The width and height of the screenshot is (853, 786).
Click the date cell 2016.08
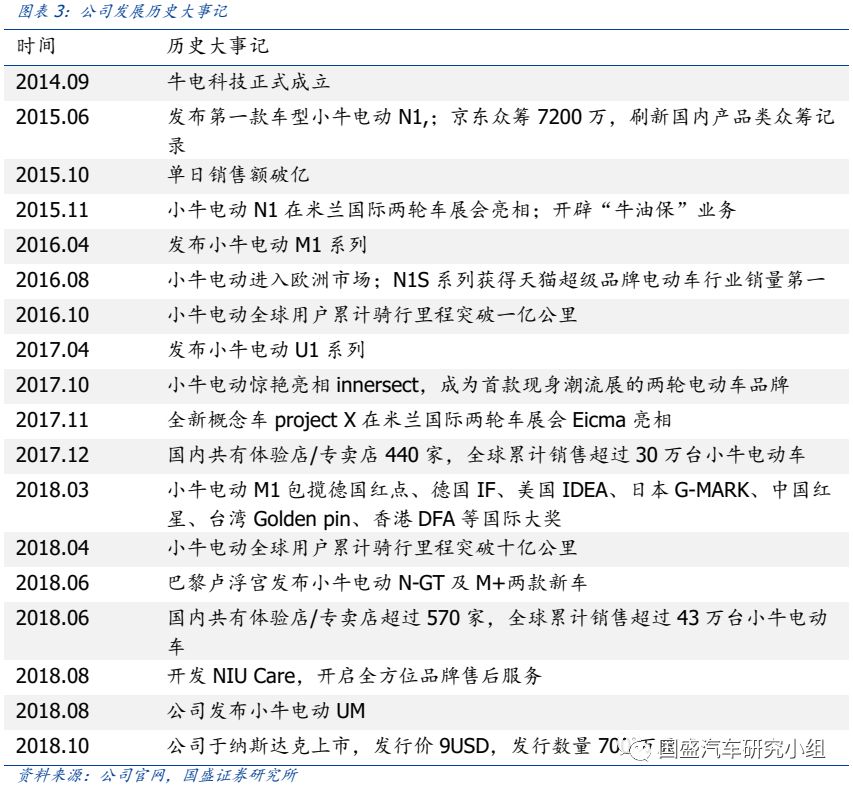pyautogui.click(x=52, y=280)
